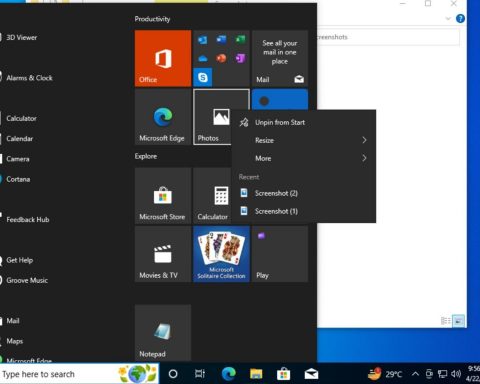Maximize the File Explorer window

click(428, 3)
